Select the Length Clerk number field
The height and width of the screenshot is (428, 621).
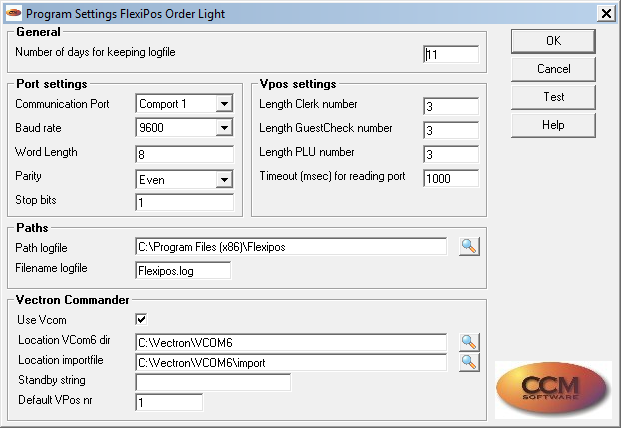tap(451, 106)
